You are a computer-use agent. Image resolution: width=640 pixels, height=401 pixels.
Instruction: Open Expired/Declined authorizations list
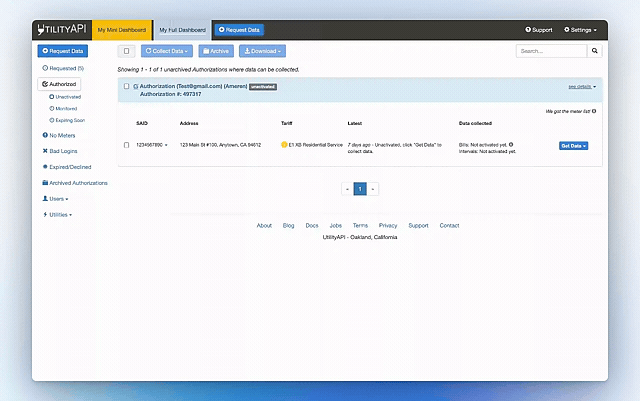pyautogui.click(x=65, y=167)
